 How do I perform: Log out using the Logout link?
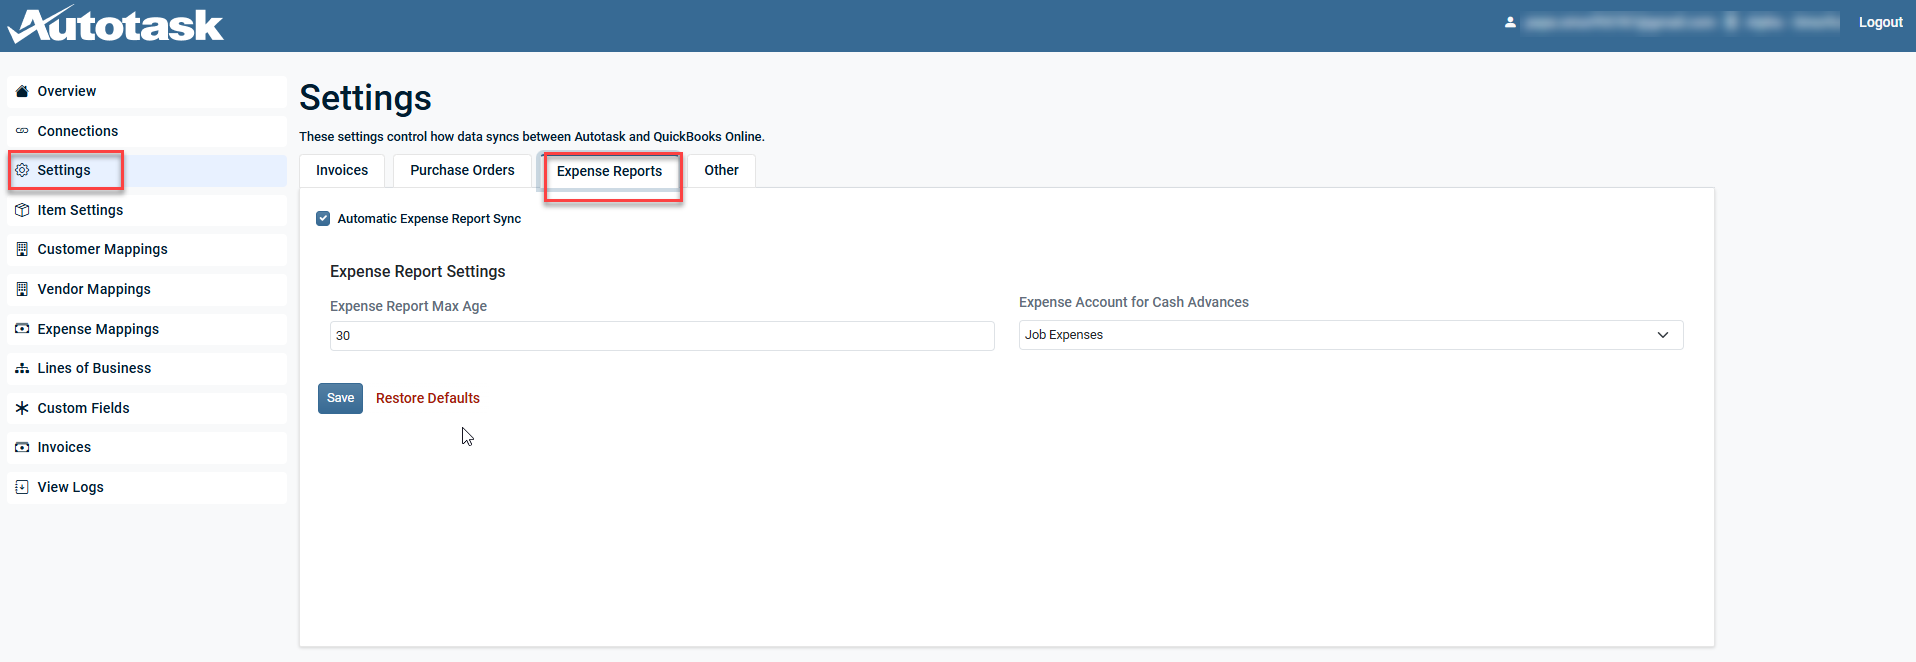(1880, 22)
